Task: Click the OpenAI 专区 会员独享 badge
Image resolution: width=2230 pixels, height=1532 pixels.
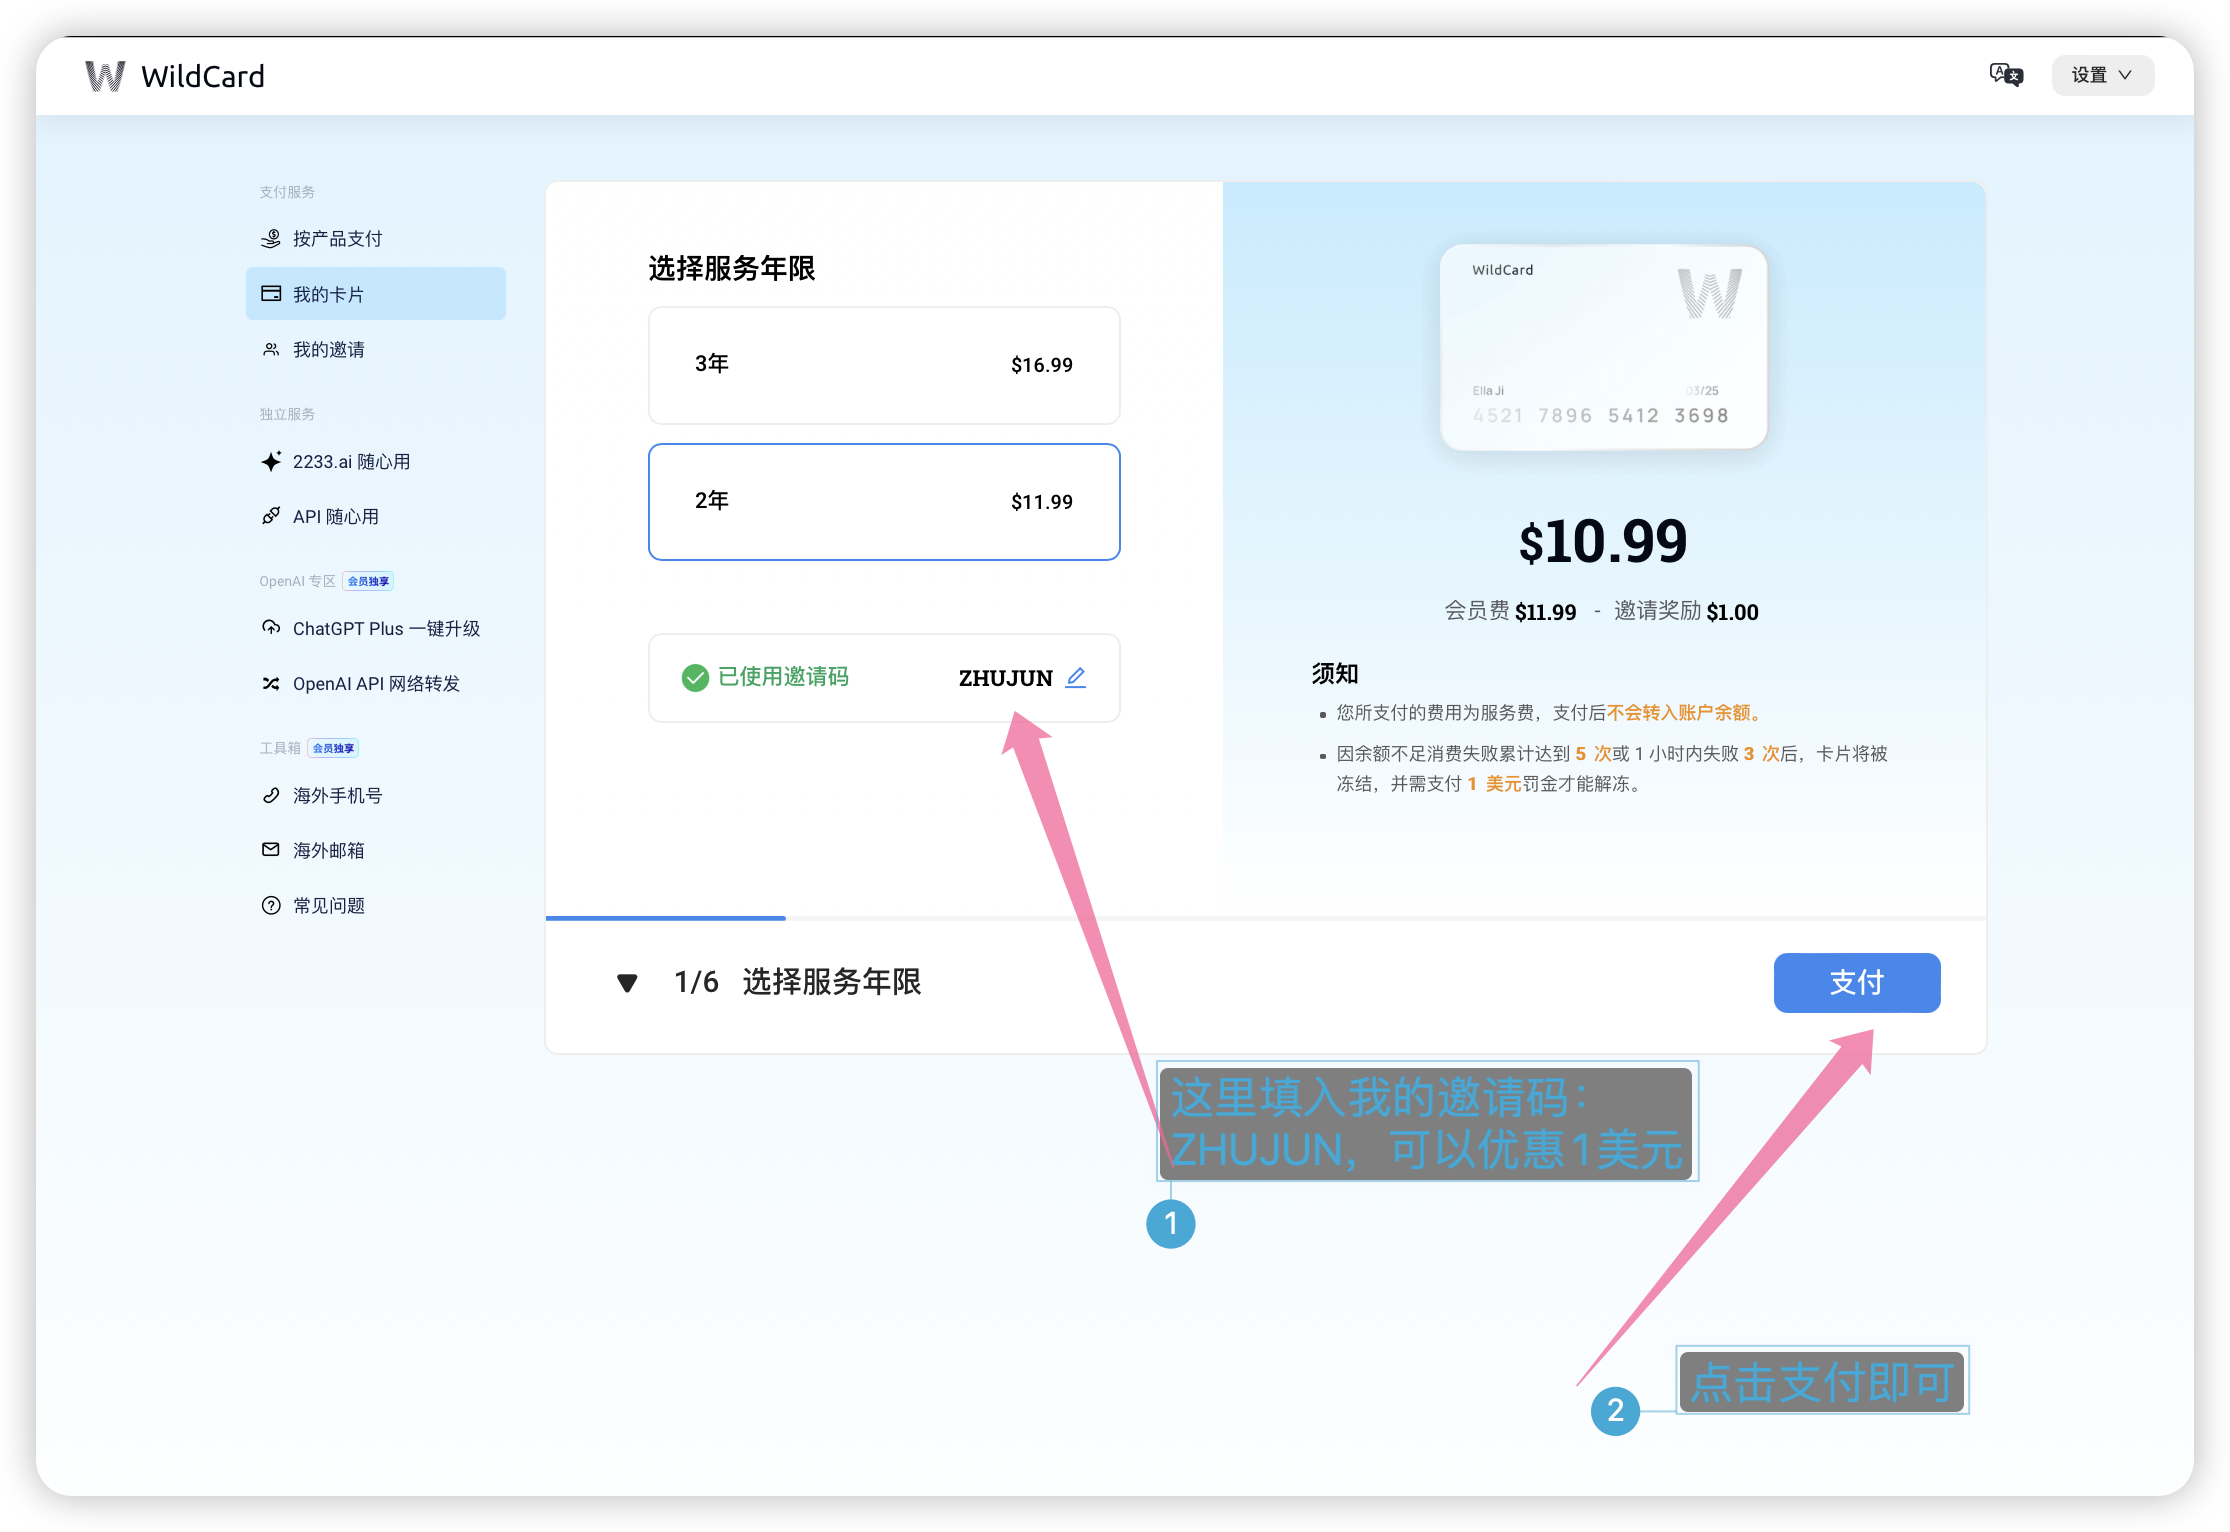Action: click(369, 581)
